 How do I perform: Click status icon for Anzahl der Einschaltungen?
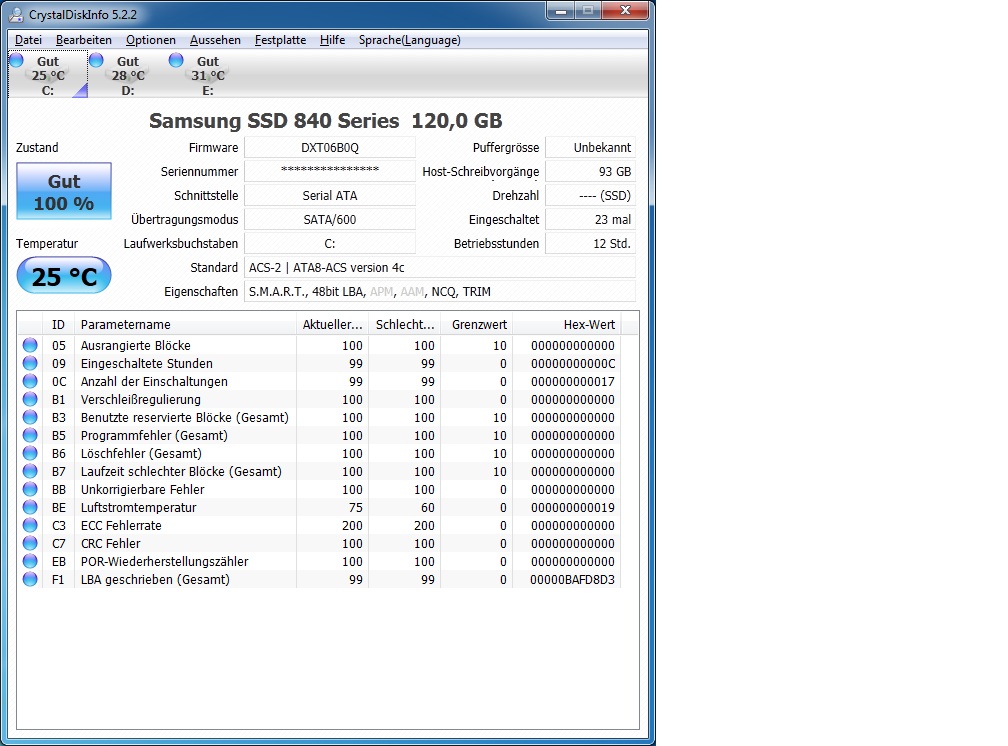(x=30, y=381)
